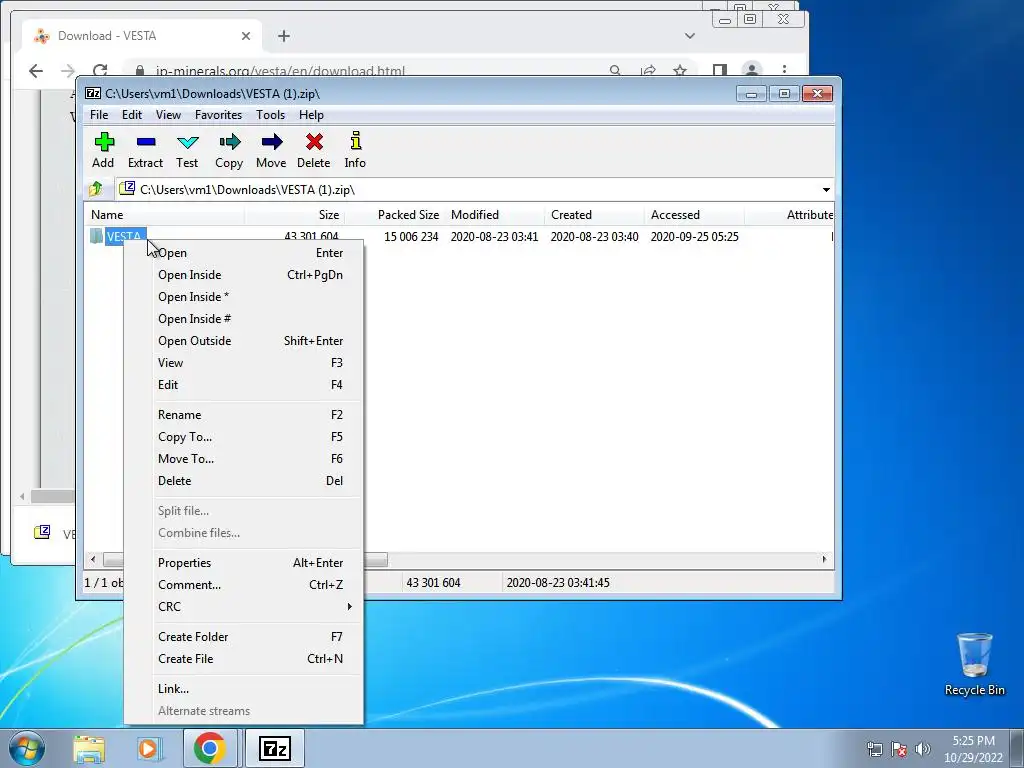Click the Action Center flag tray icon
This screenshot has height=768, width=1024.
point(899,749)
